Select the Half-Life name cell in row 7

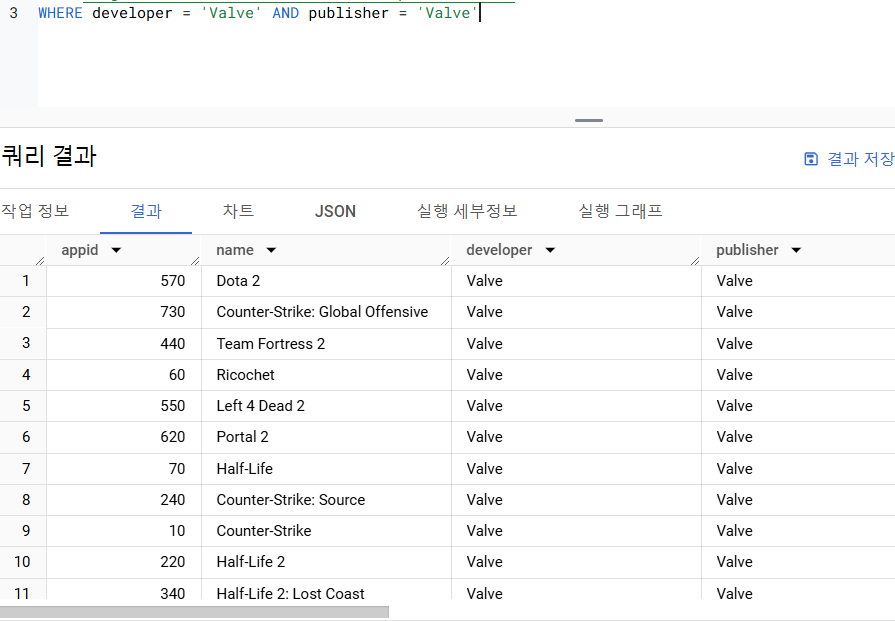tap(326, 469)
